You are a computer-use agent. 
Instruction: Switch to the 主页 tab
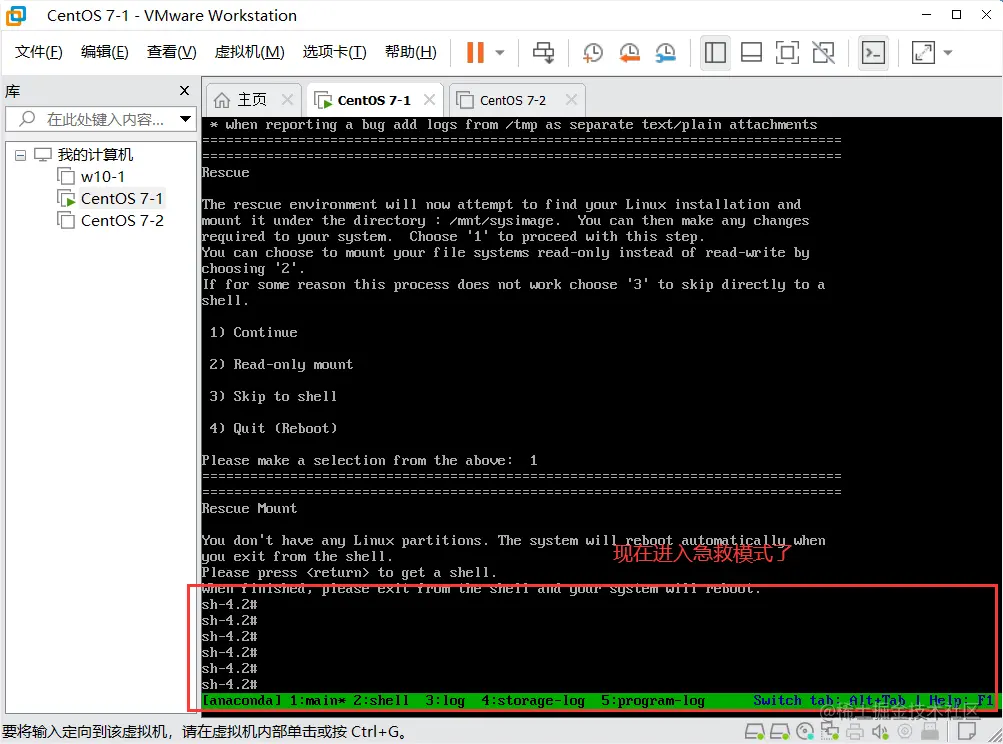(251, 100)
